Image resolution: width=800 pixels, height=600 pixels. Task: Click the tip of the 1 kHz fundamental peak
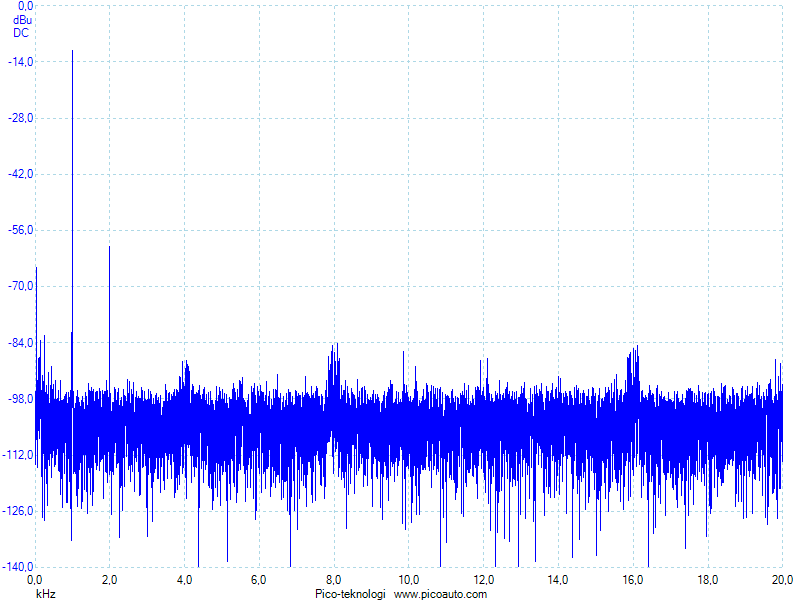click(72, 51)
